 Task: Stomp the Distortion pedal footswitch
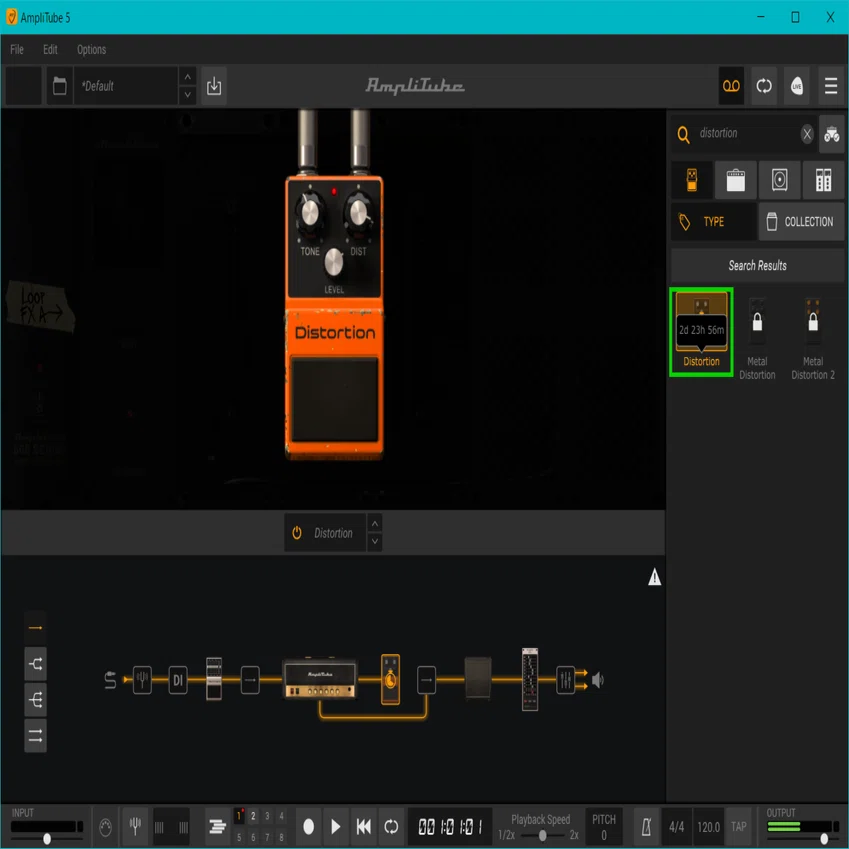pos(335,400)
